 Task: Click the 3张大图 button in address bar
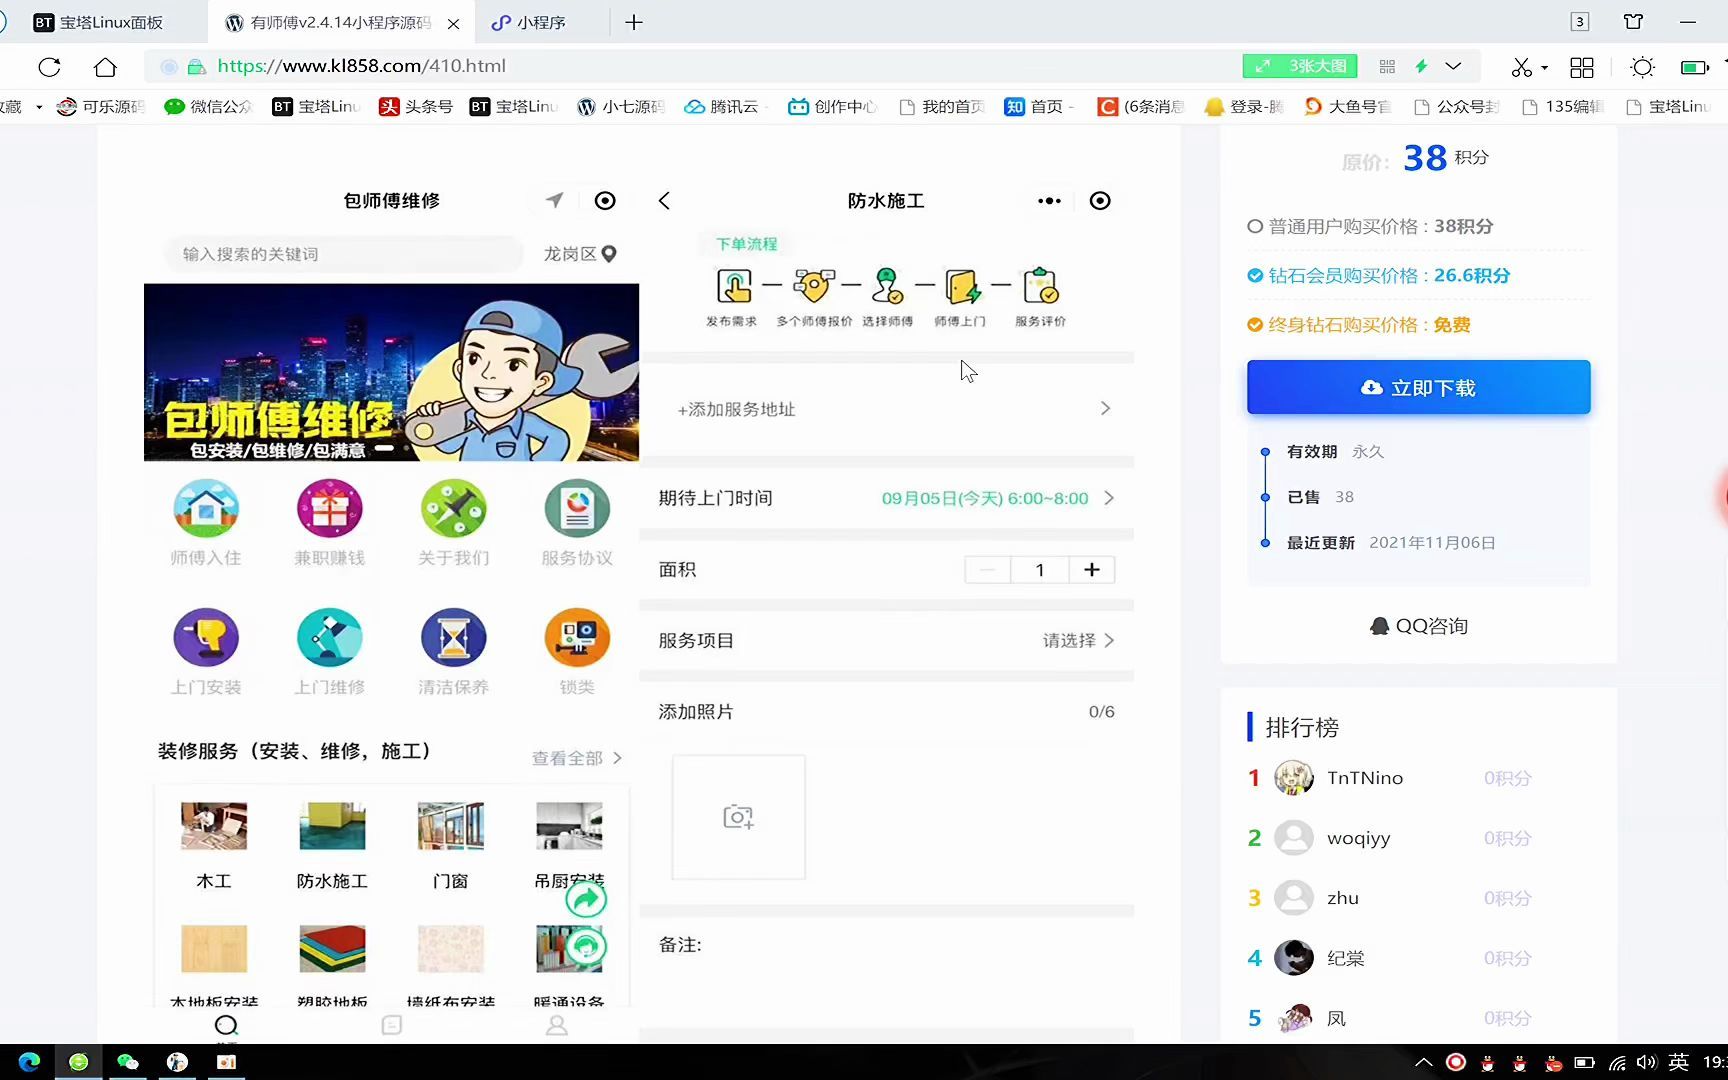(x=1300, y=66)
